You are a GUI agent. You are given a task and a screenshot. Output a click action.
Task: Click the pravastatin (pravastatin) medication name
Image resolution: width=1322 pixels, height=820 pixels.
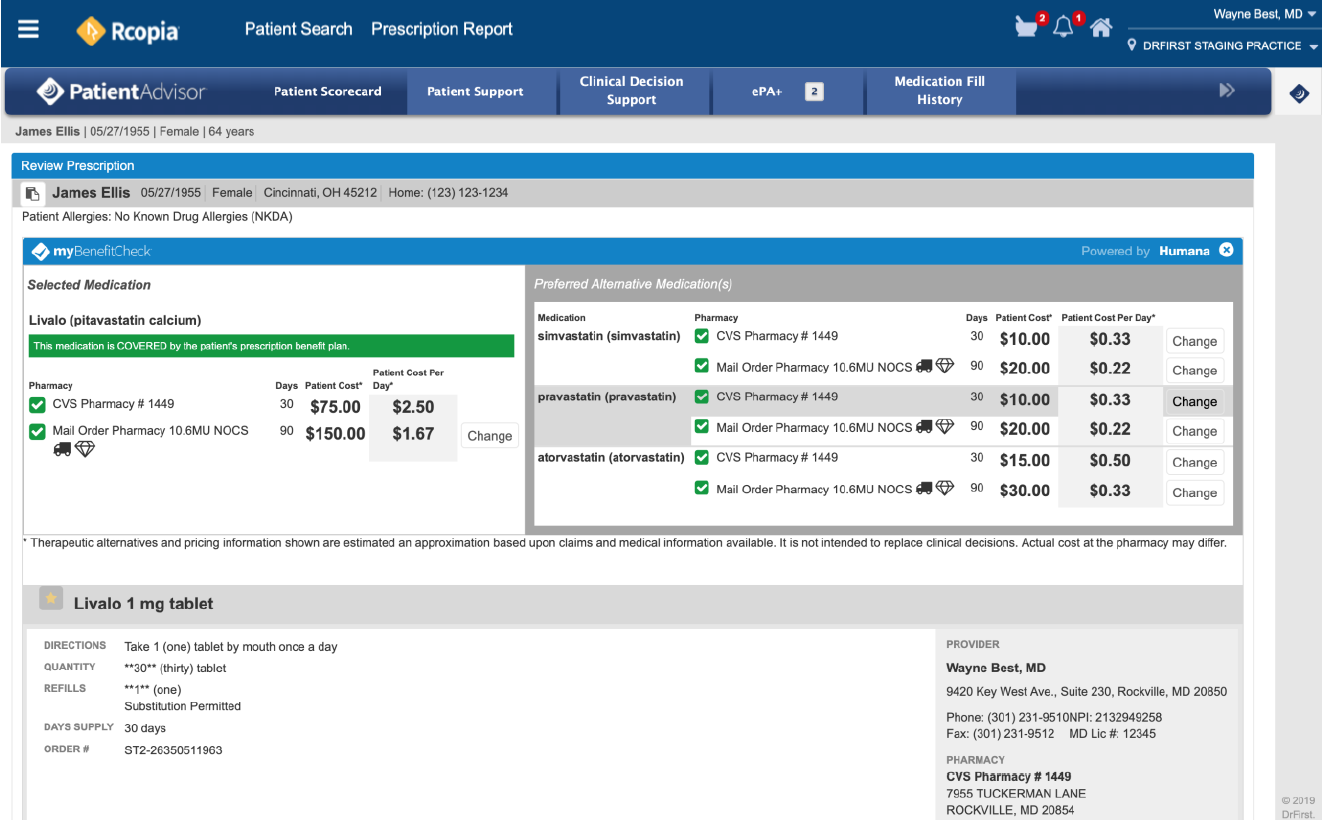point(607,397)
